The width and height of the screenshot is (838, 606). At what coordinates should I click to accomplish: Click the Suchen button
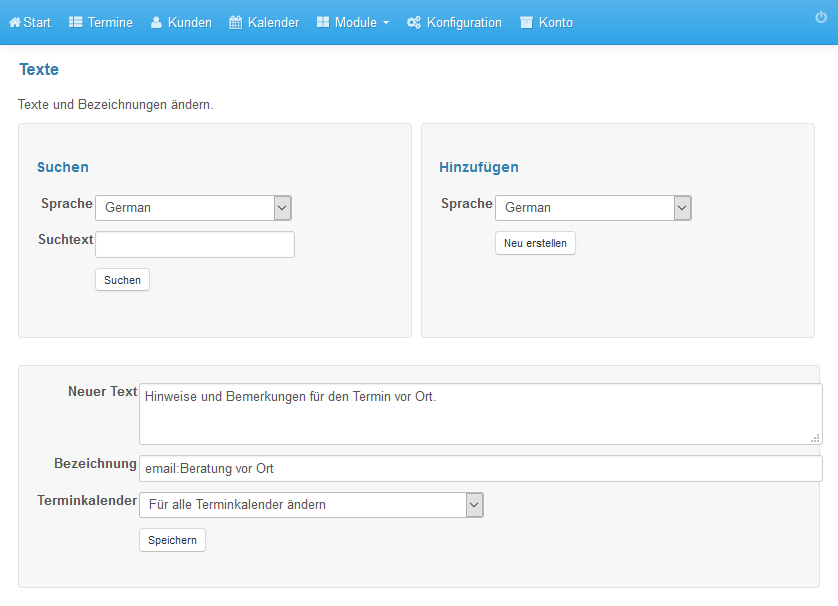point(122,280)
